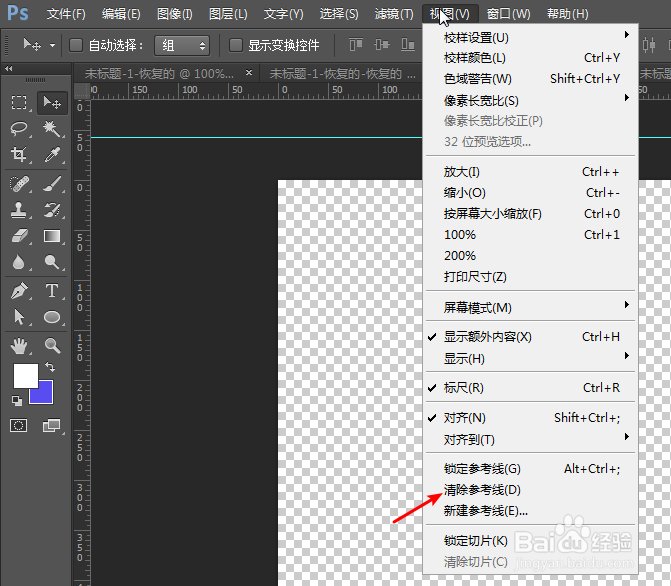Select the Gradient tool
671x586 pixels.
coord(52,236)
